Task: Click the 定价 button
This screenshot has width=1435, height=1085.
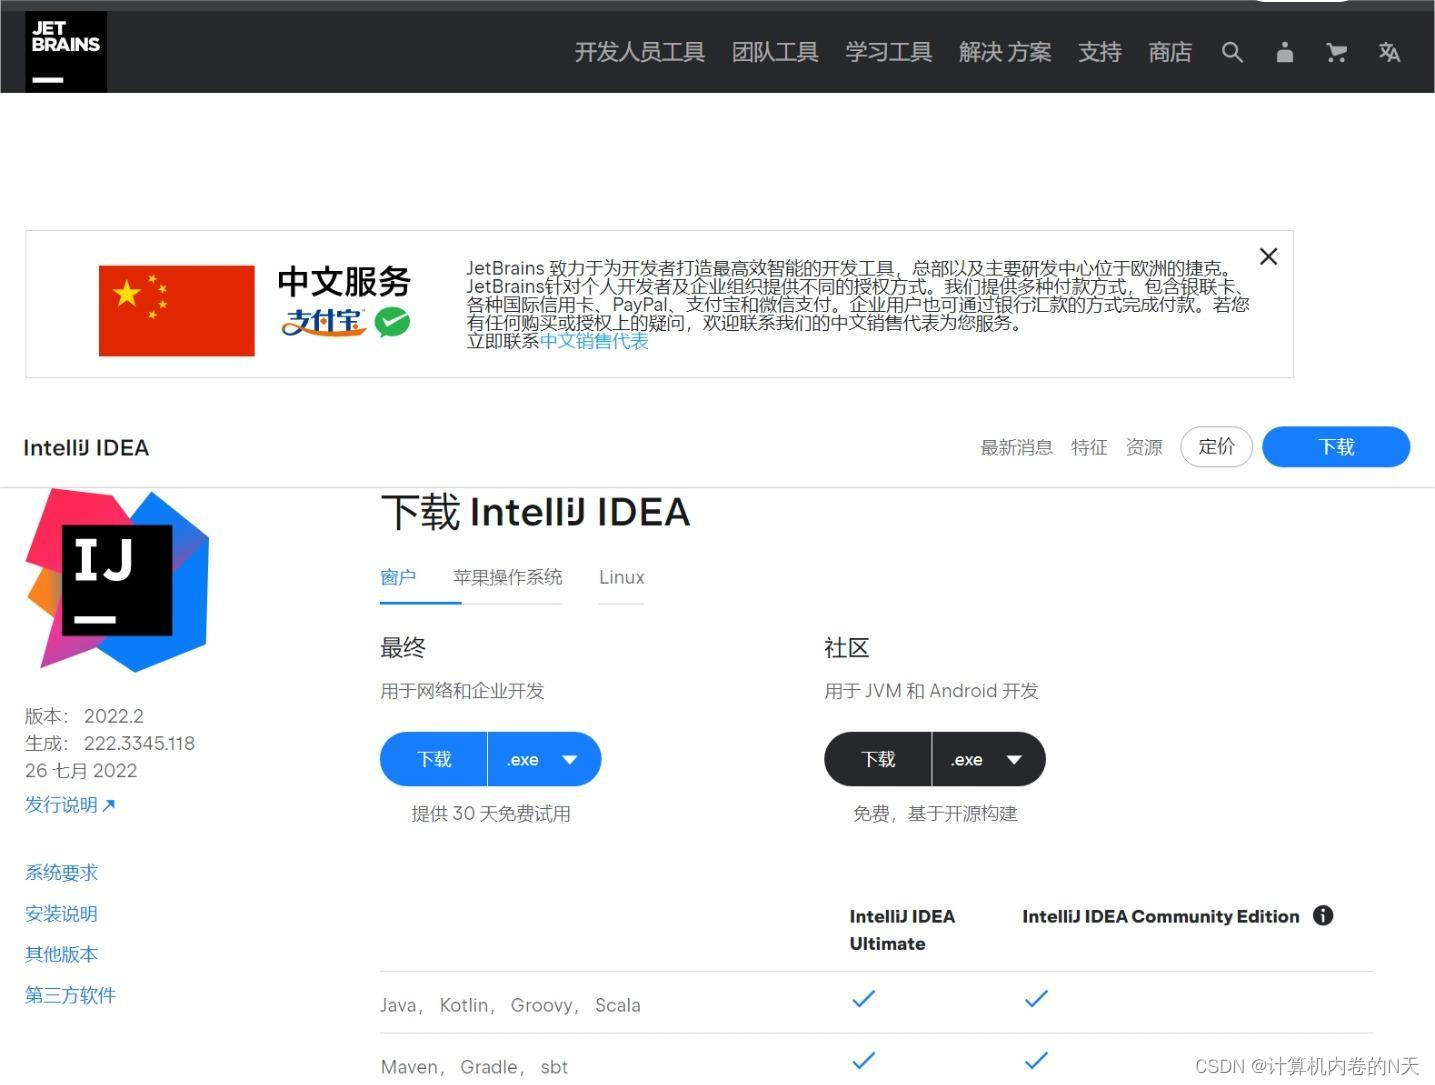Action: click(x=1216, y=446)
